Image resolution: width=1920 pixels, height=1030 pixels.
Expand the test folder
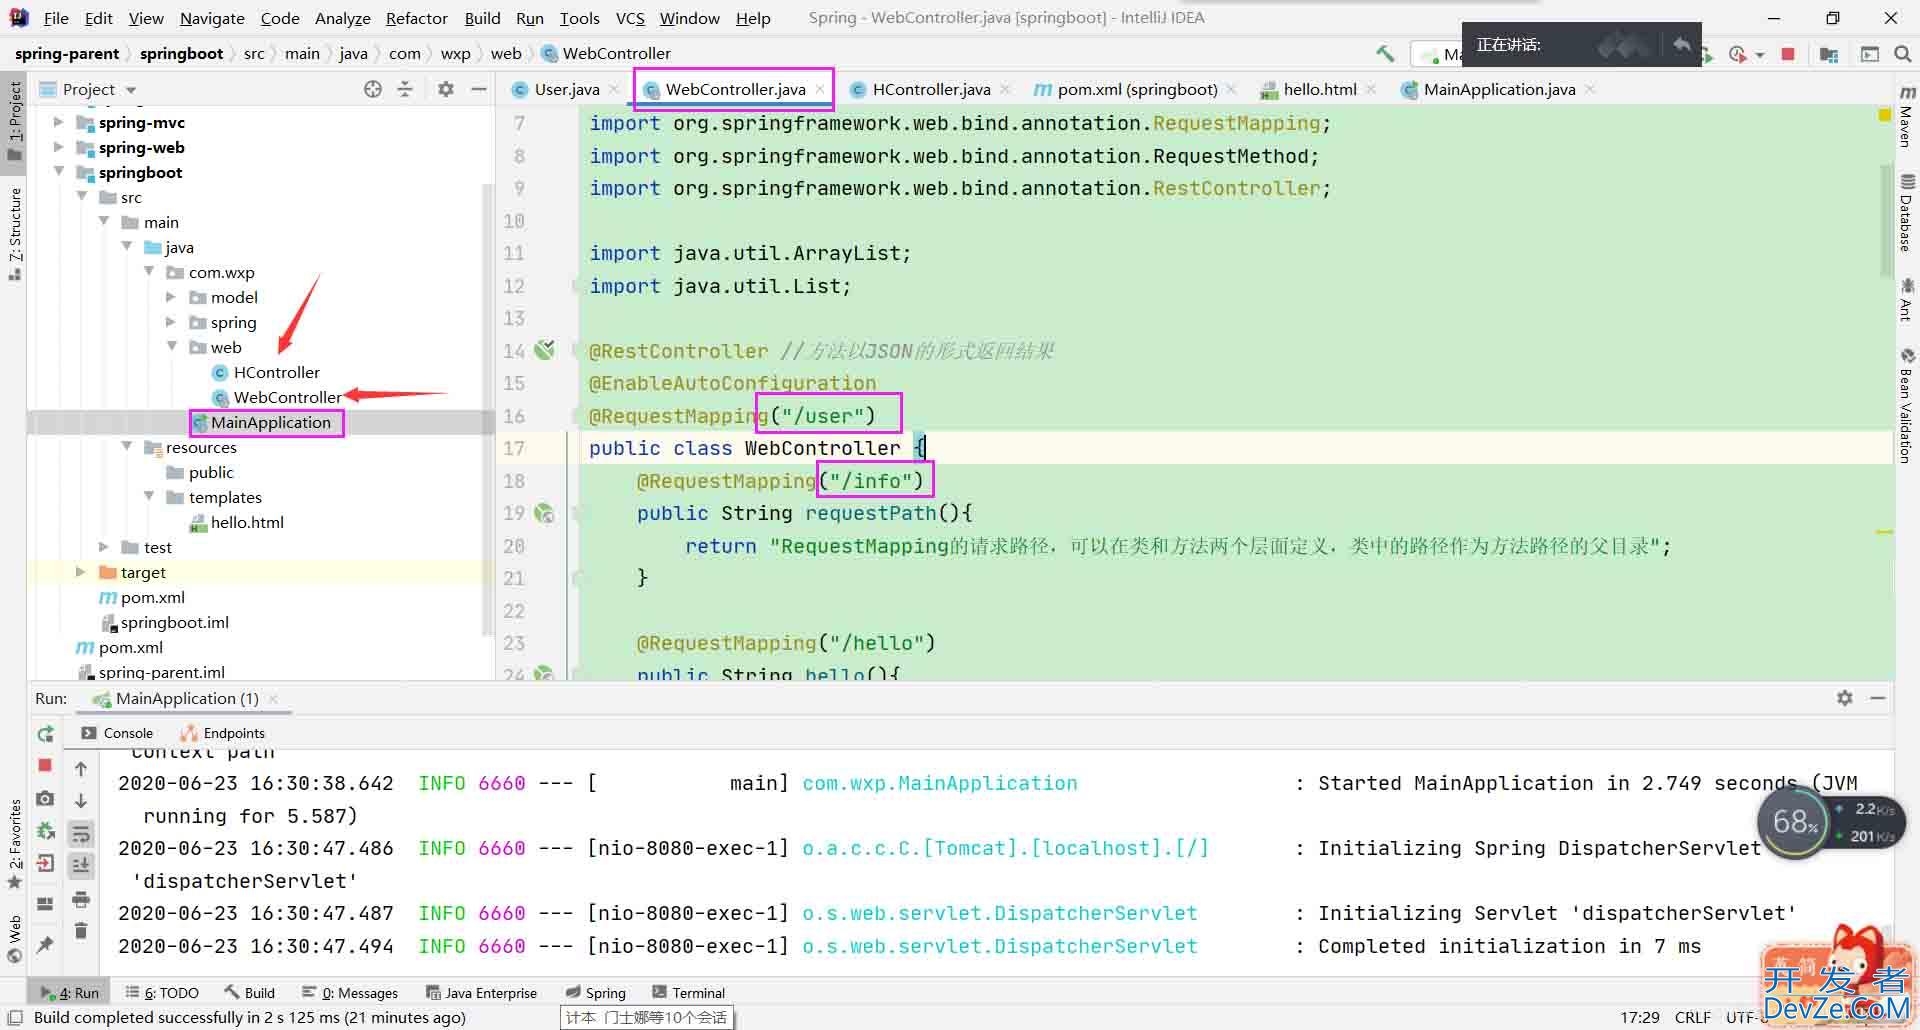(x=103, y=547)
